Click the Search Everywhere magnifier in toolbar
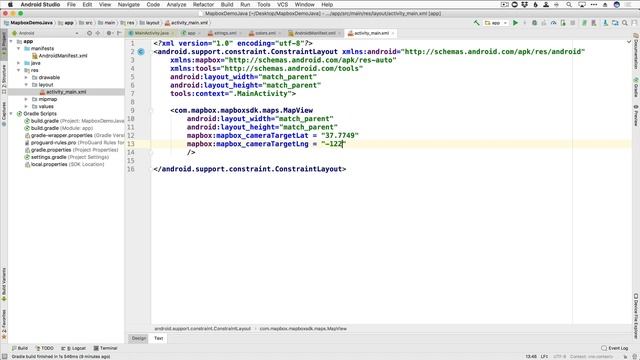The width and height of the screenshot is (640, 360). coord(625,23)
